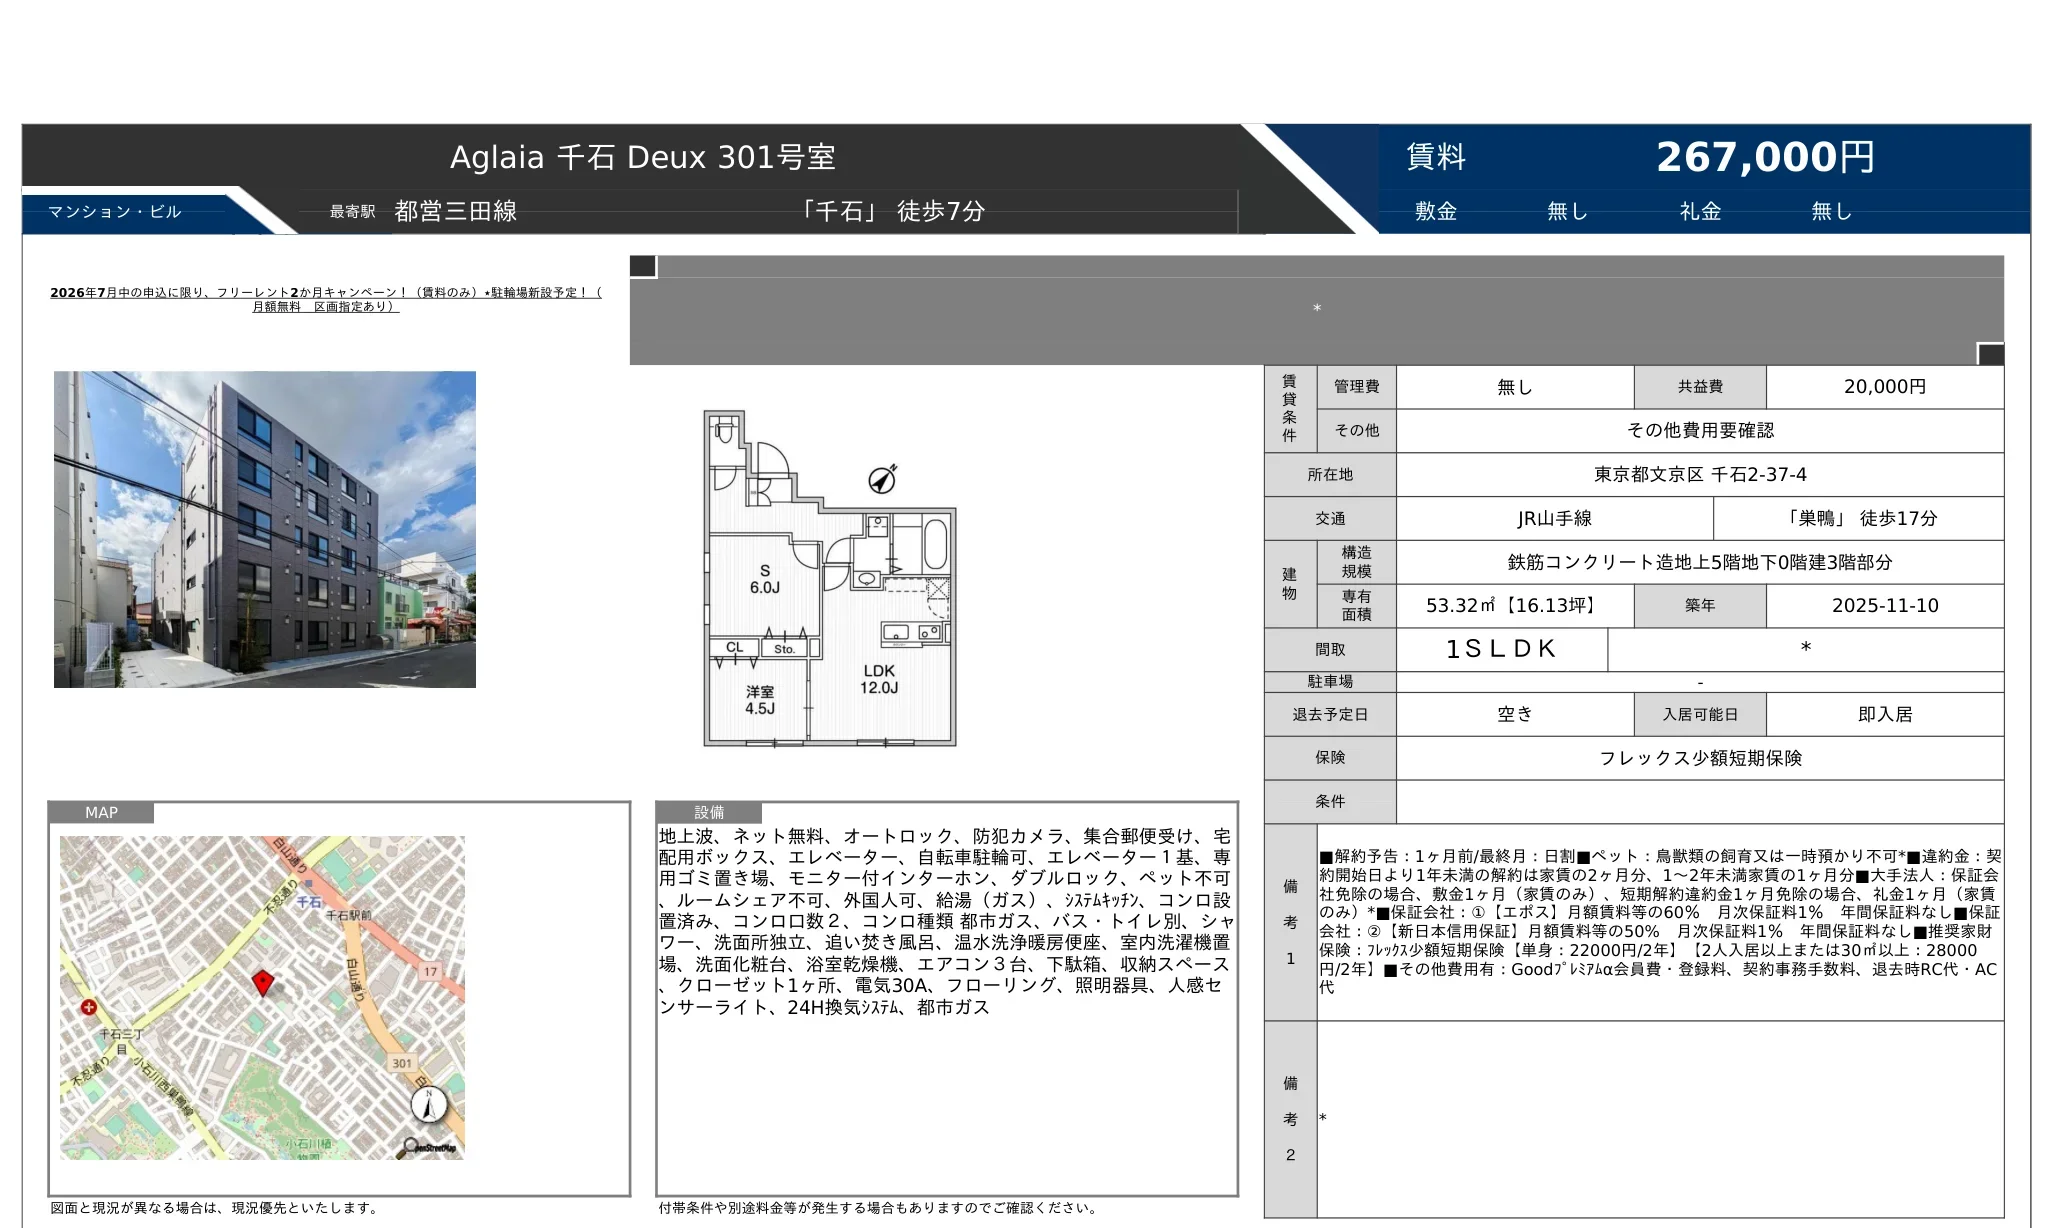Open the building exterior photo
This screenshot has width=2056, height=1228.
265,529
